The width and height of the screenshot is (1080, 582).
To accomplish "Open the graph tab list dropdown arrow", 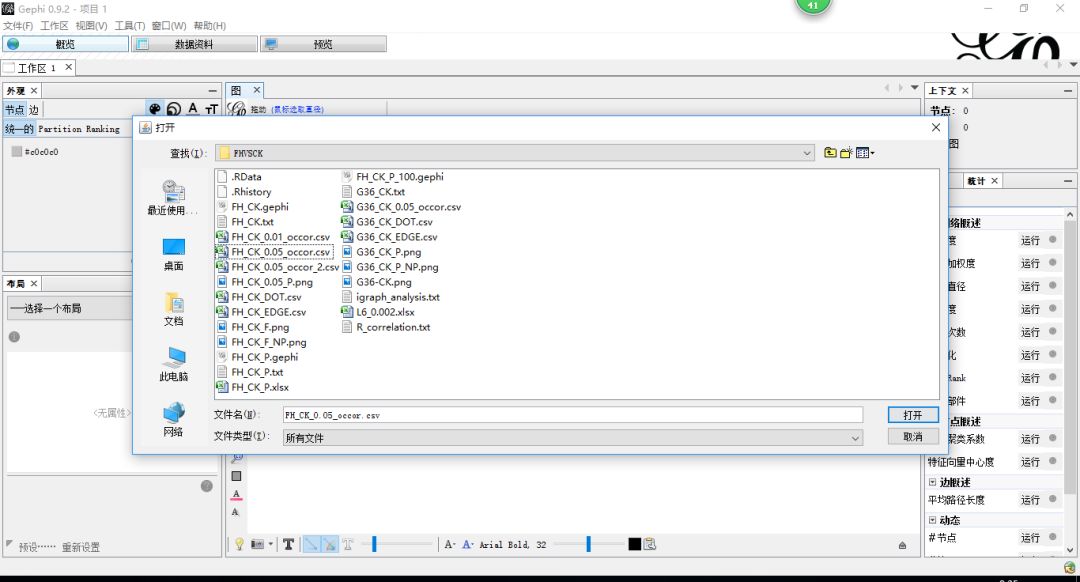I will (x=915, y=88).
